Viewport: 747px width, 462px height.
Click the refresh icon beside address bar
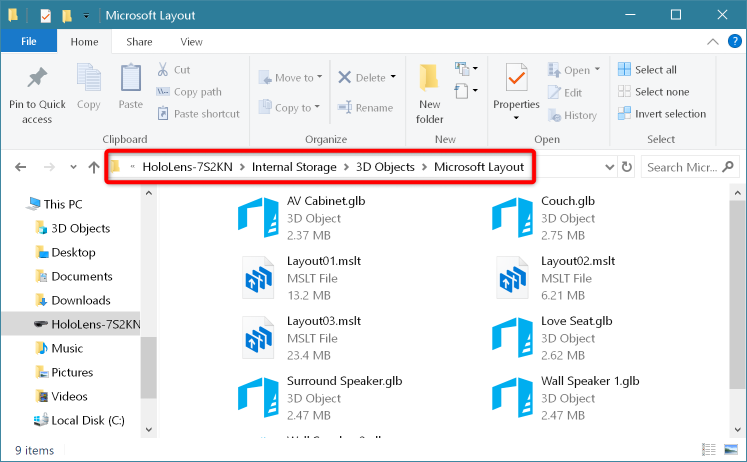(x=627, y=167)
